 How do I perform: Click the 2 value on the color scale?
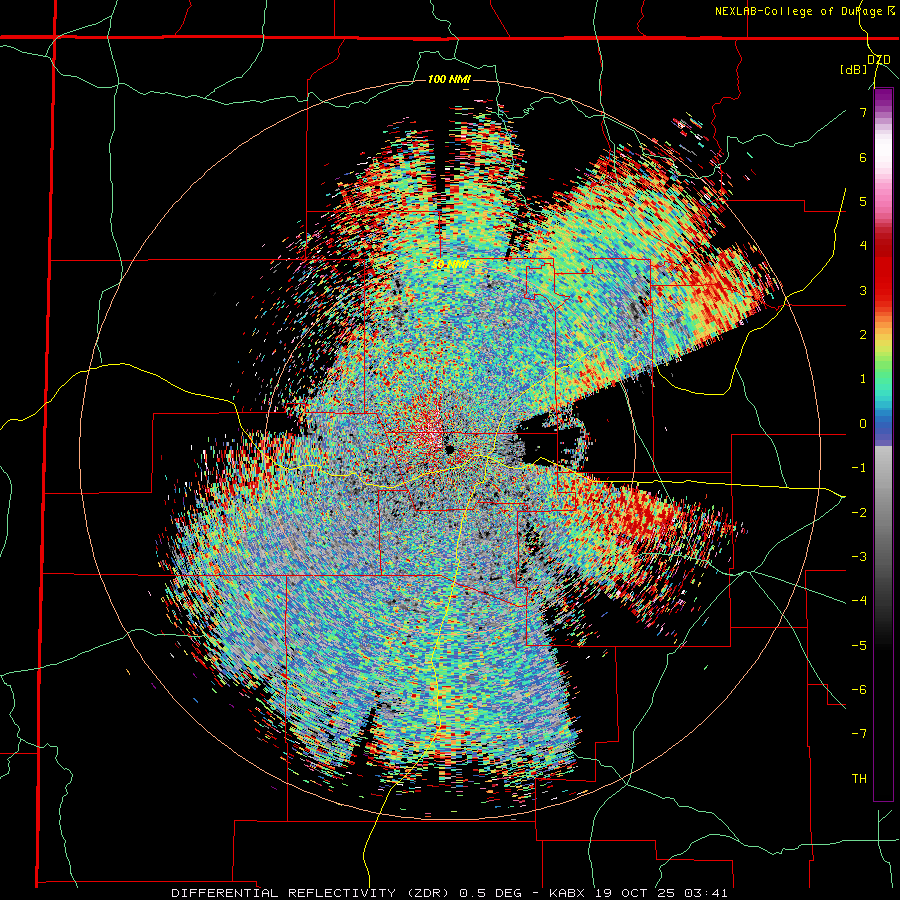pyautogui.click(x=863, y=335)
